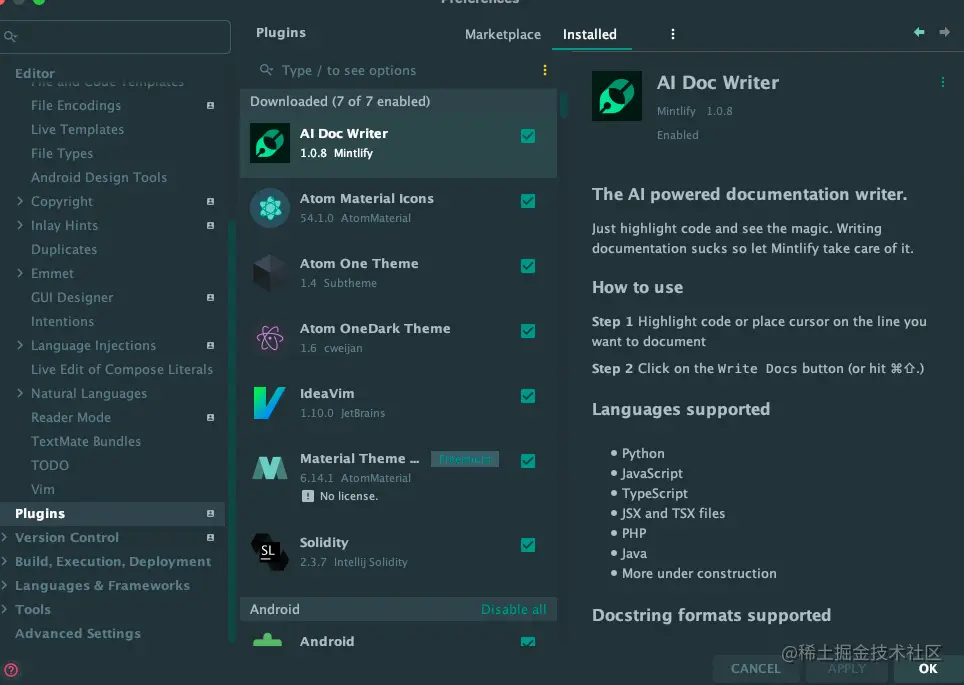Viewport: 964px width, 685px height.
Task: Click Material Theme M icon
Action: click(270, 469)
